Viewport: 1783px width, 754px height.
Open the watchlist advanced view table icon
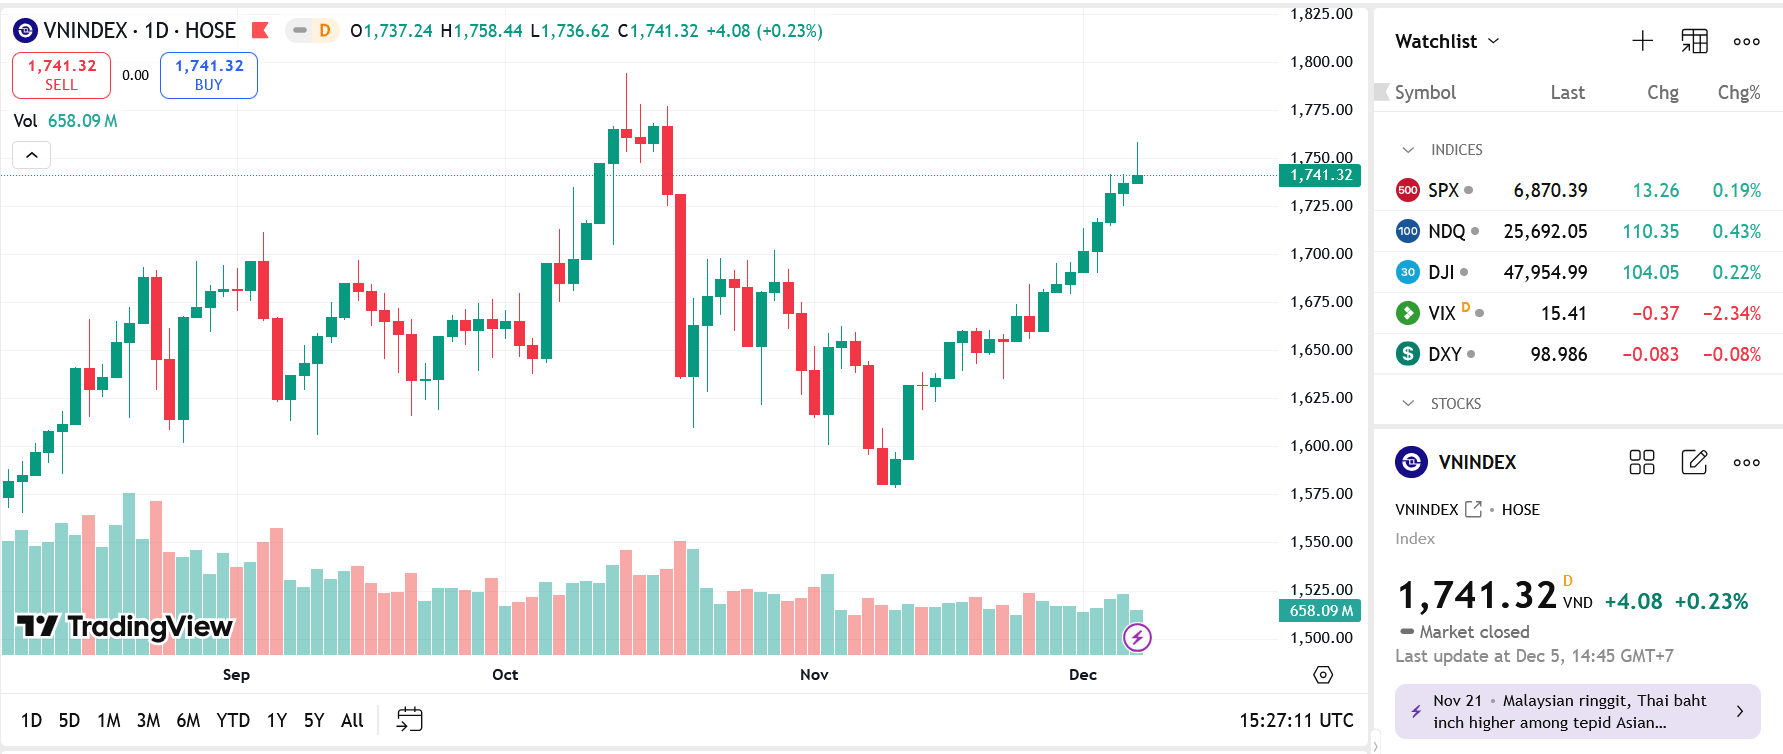coord(1694,41)
